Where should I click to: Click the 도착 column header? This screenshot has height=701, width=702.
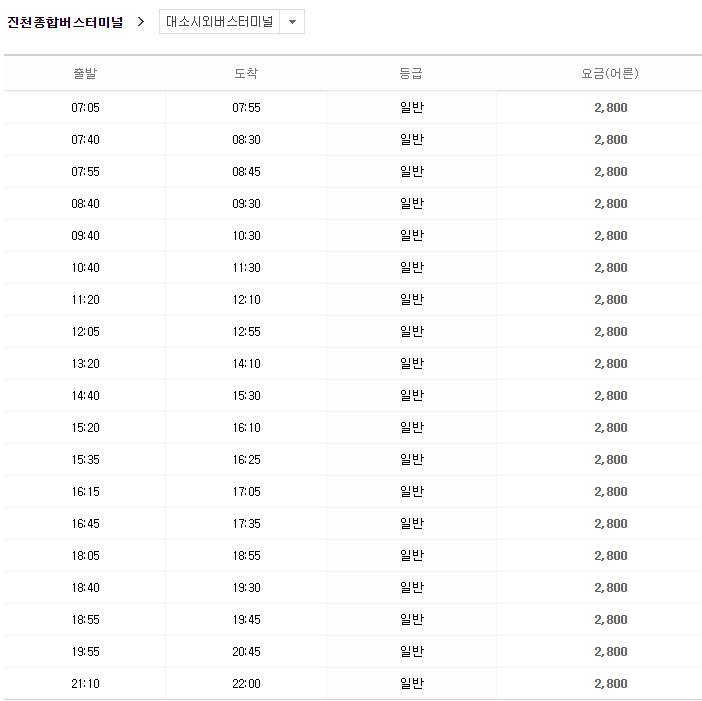246,74
